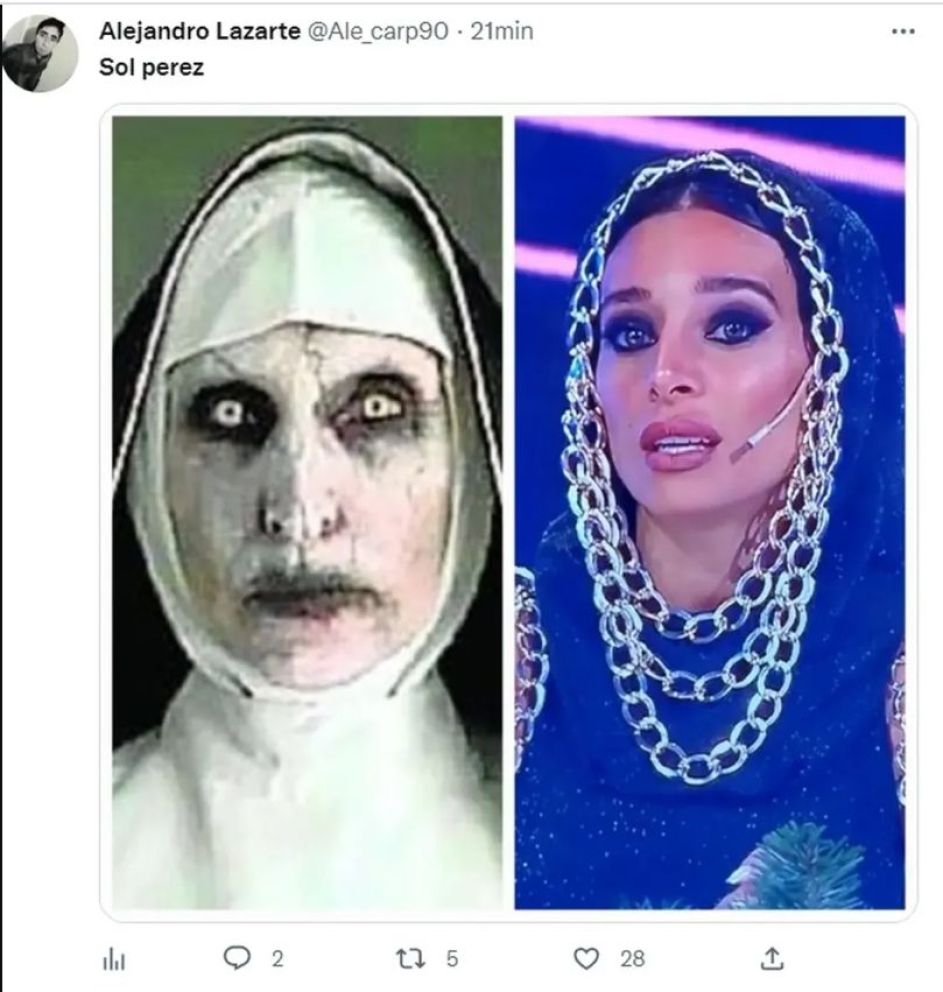Screen dimensions: 943x992
Task: Click the share upload arrow icon
Action: (x=772, y=958)
